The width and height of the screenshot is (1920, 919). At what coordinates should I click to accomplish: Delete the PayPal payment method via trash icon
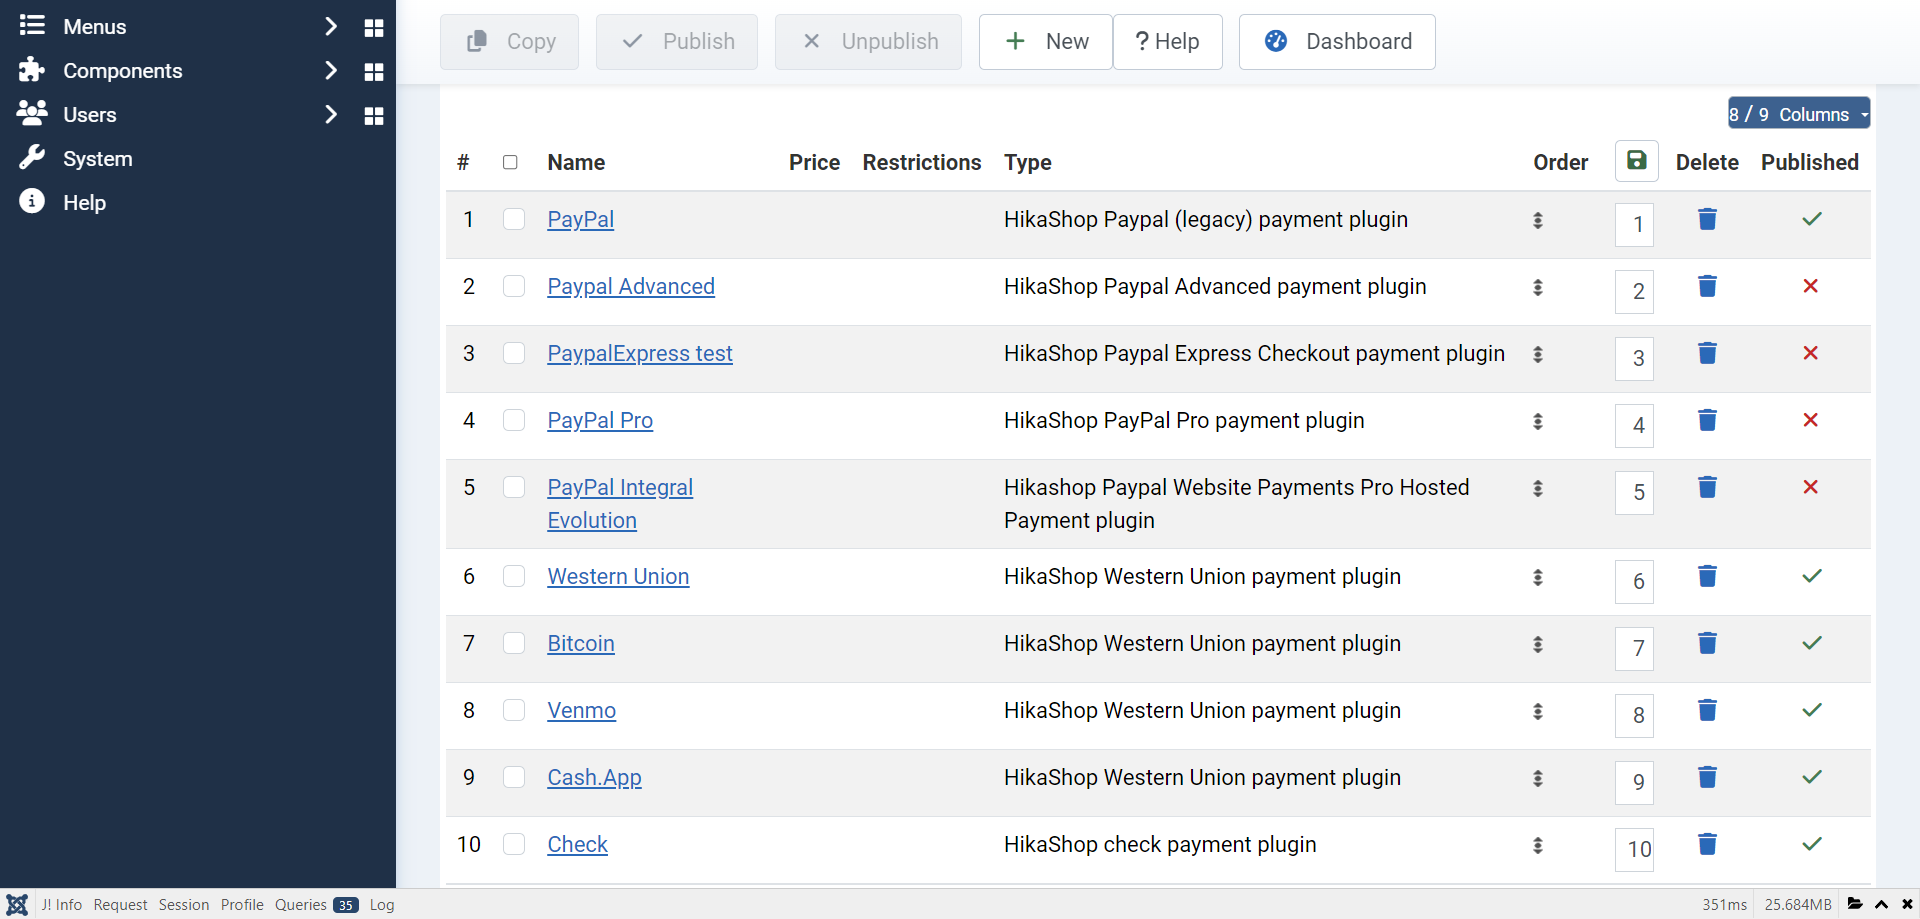point(1707,219)
